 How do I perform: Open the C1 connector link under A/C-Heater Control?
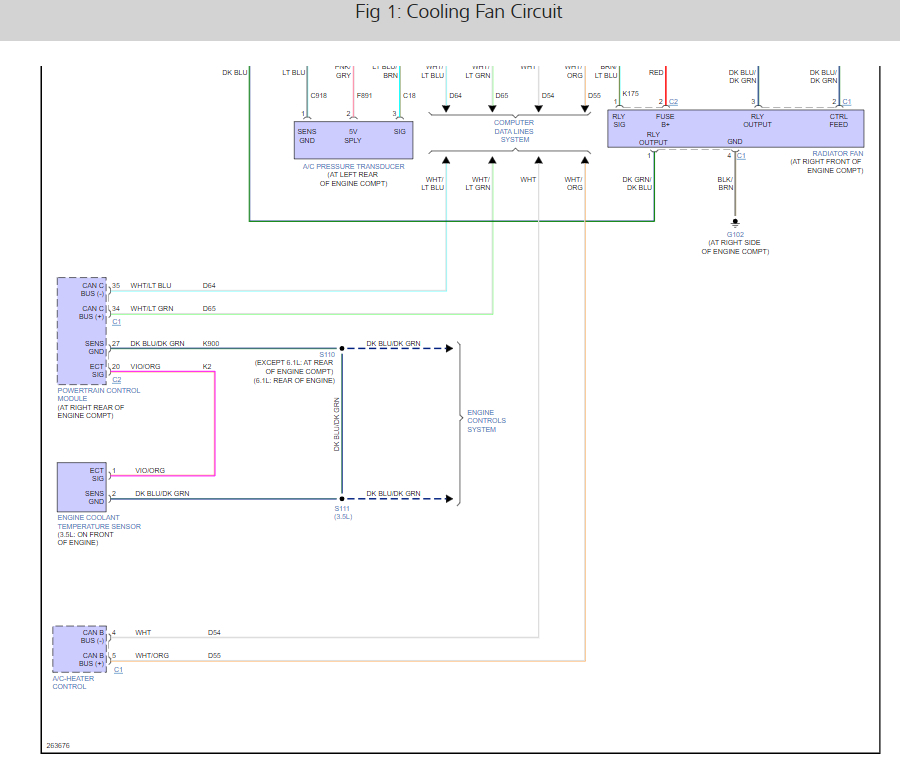117,669
